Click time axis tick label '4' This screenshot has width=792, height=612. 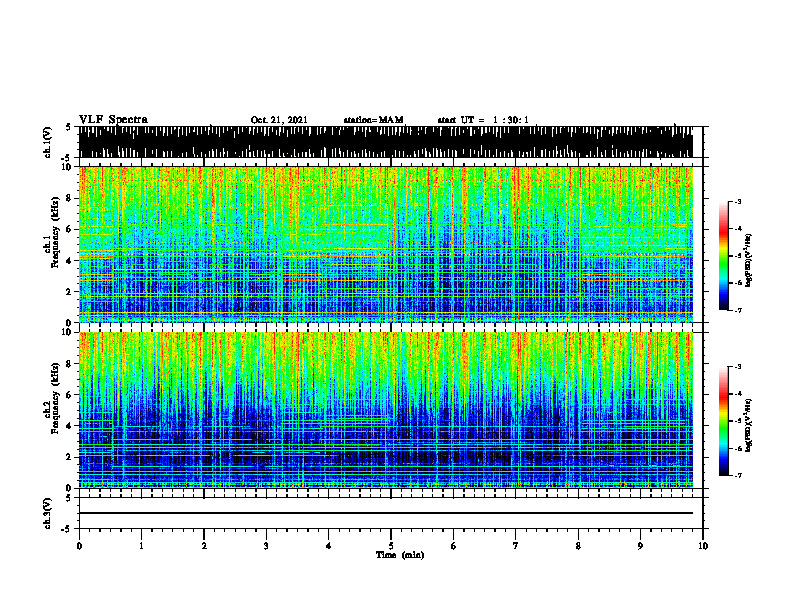329,546
